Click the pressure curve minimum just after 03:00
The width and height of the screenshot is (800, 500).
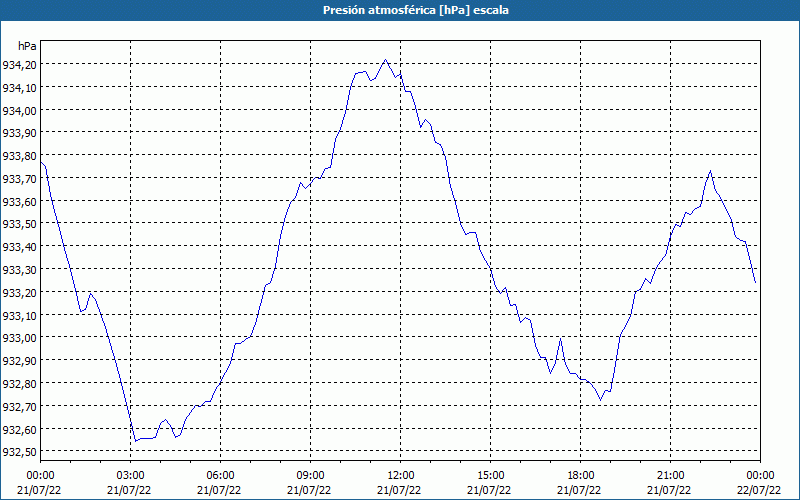point(136,441)
